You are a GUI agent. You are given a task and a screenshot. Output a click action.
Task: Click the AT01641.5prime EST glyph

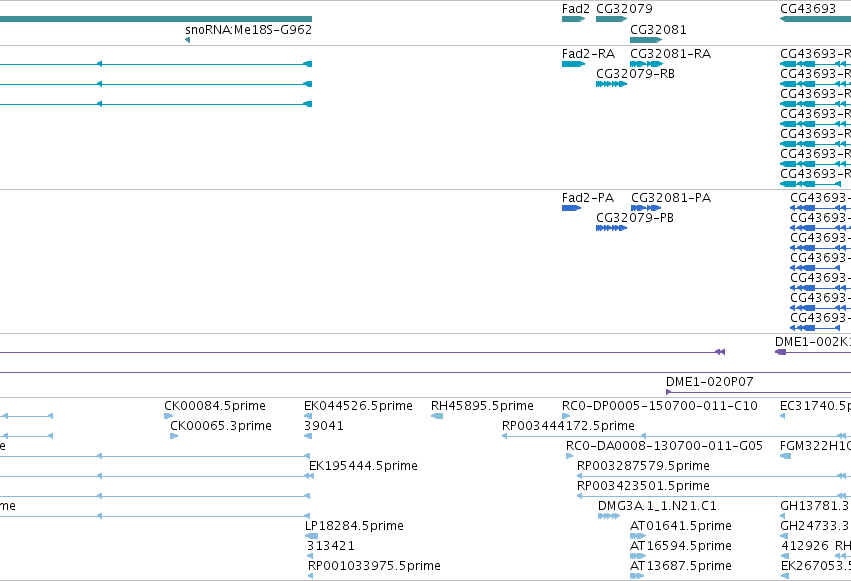point(638,536)
